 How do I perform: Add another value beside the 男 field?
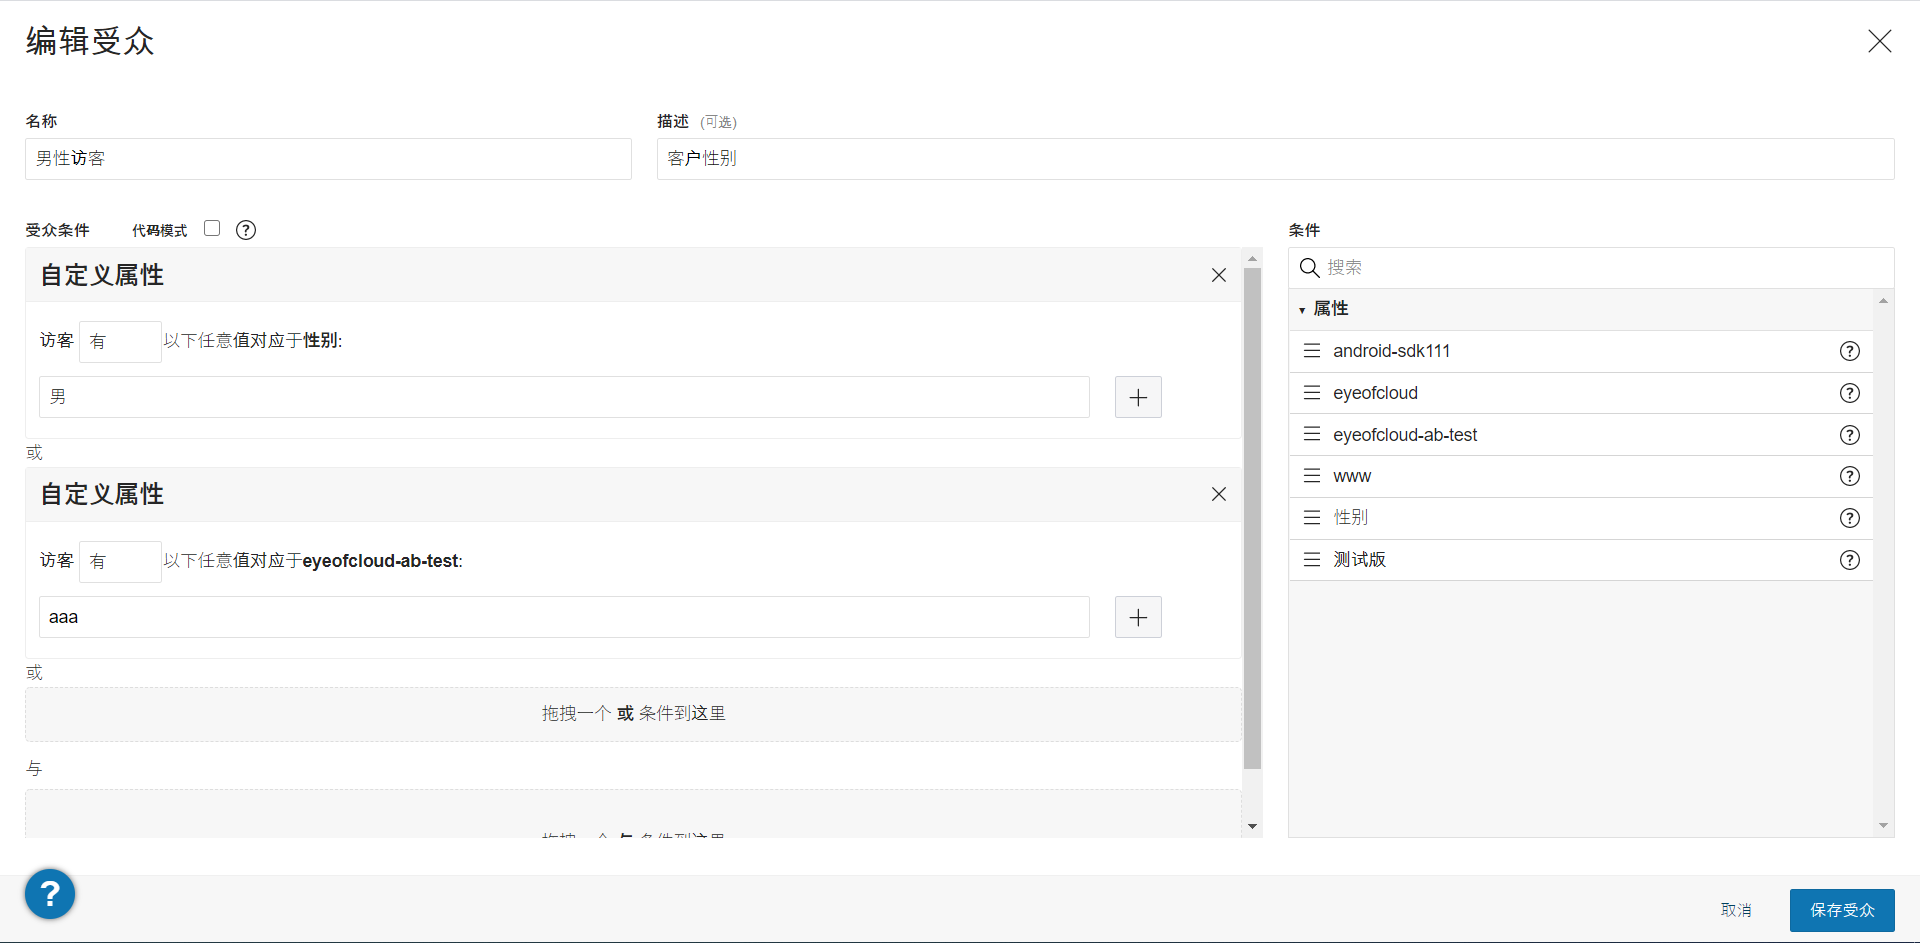[x=1138, y=397]
